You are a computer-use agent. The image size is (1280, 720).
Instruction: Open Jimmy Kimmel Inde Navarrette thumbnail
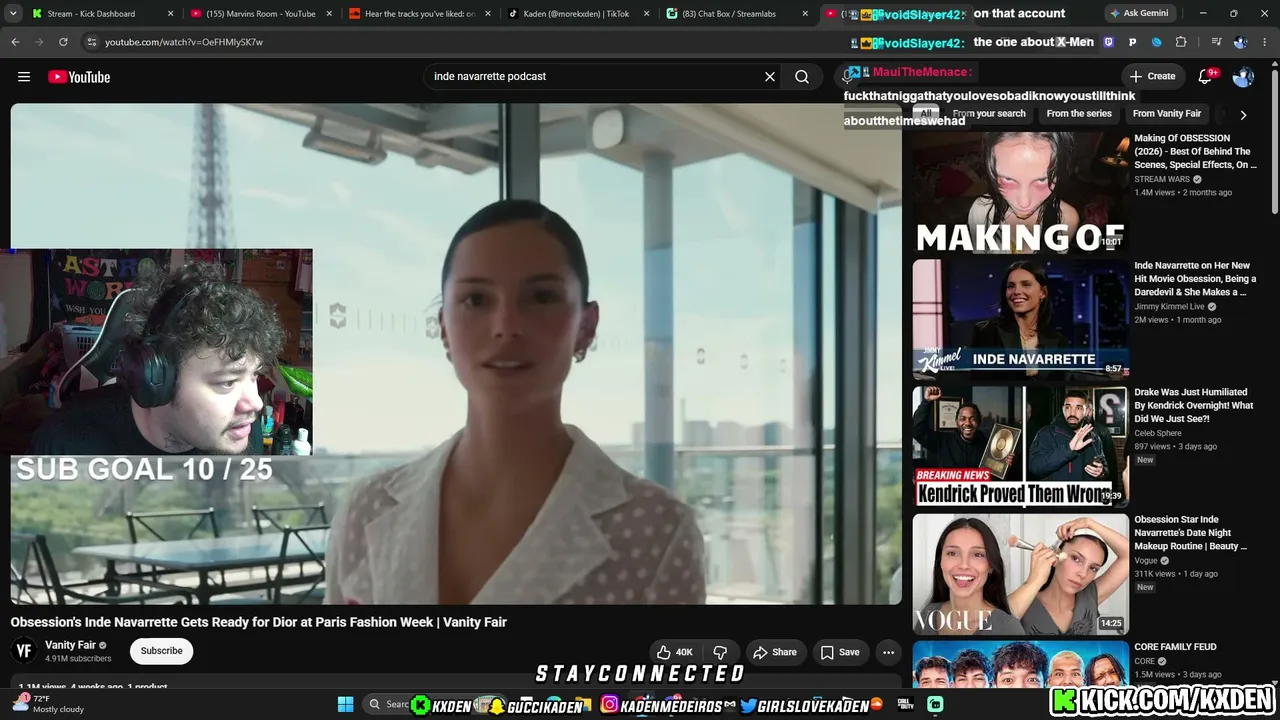point(1020,320)
